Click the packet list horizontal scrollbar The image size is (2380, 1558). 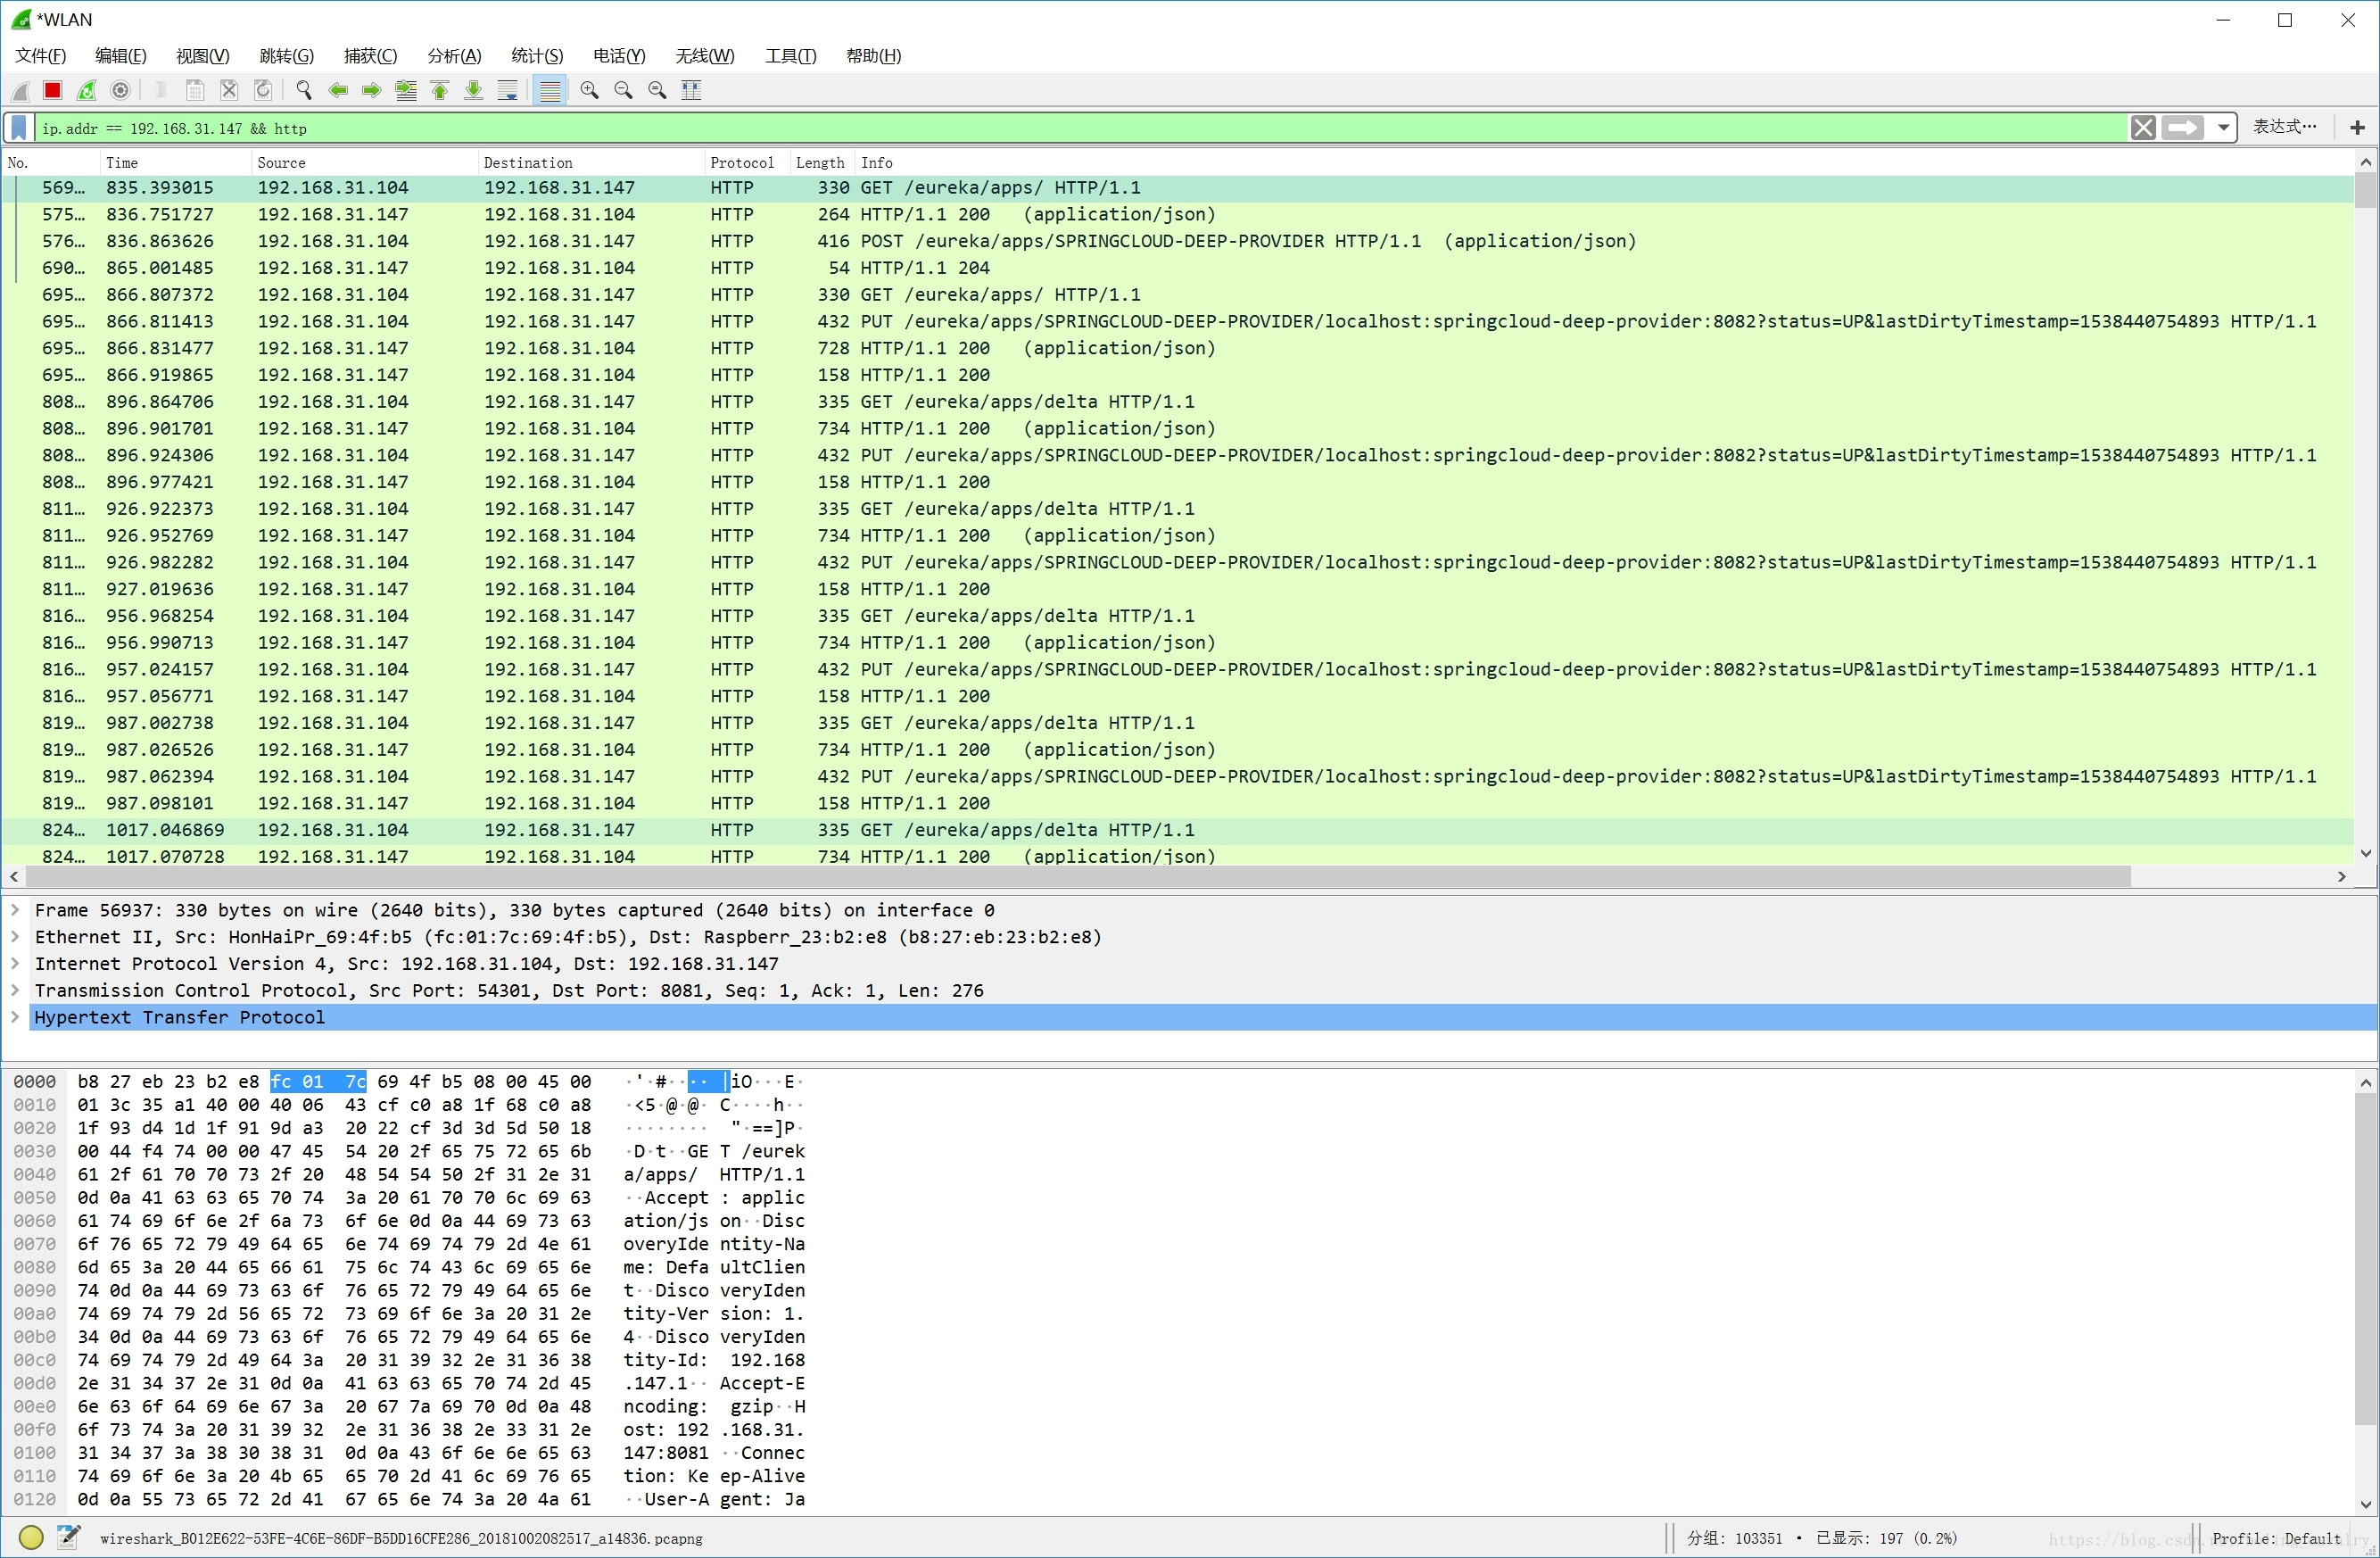[x=1078, y=877]
